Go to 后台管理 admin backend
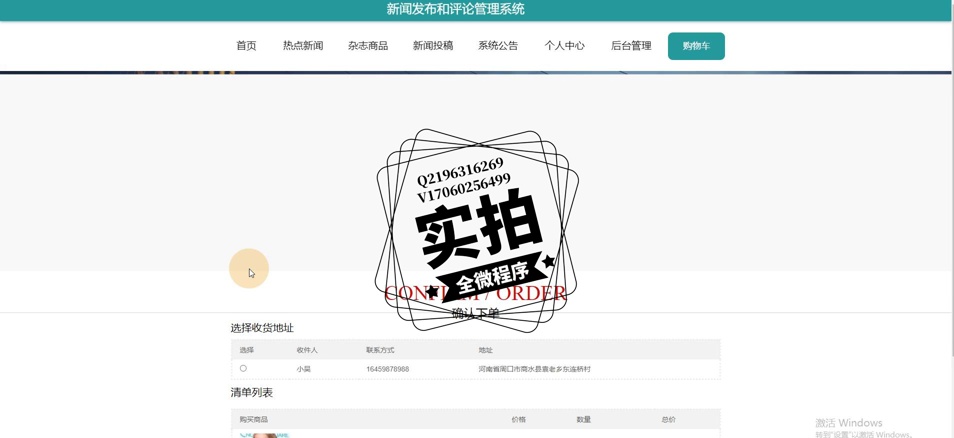This screenshot has height=438, width=954. point(631,46)
